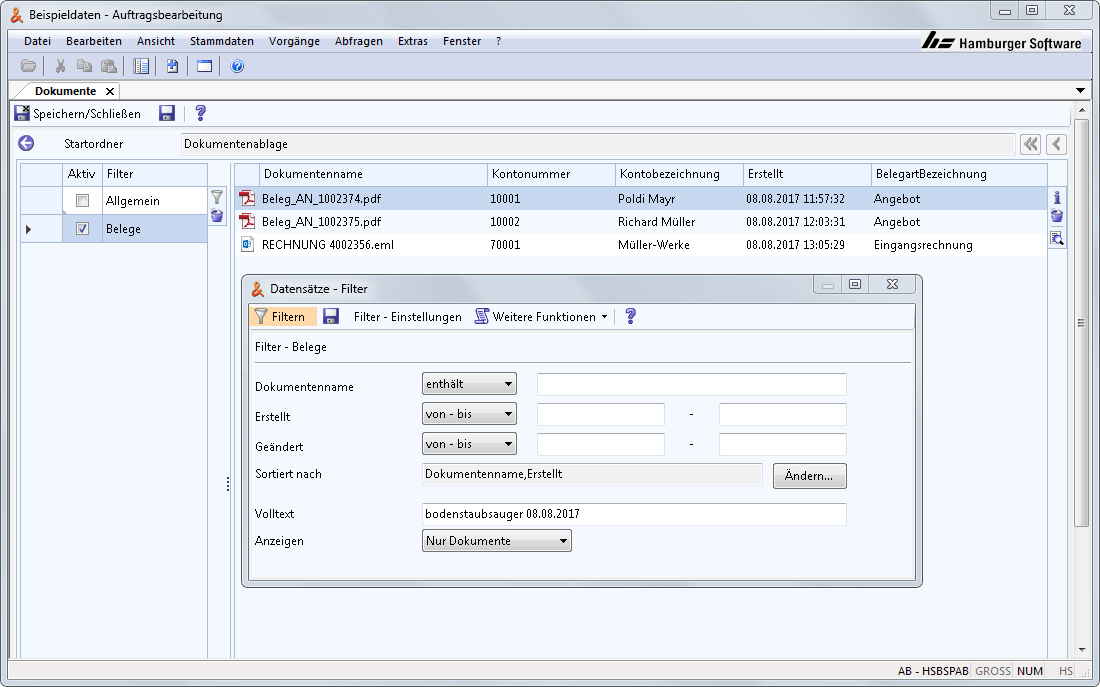Open the Dokumentenname 'enthält' operator dropdown

coord(469,384)
